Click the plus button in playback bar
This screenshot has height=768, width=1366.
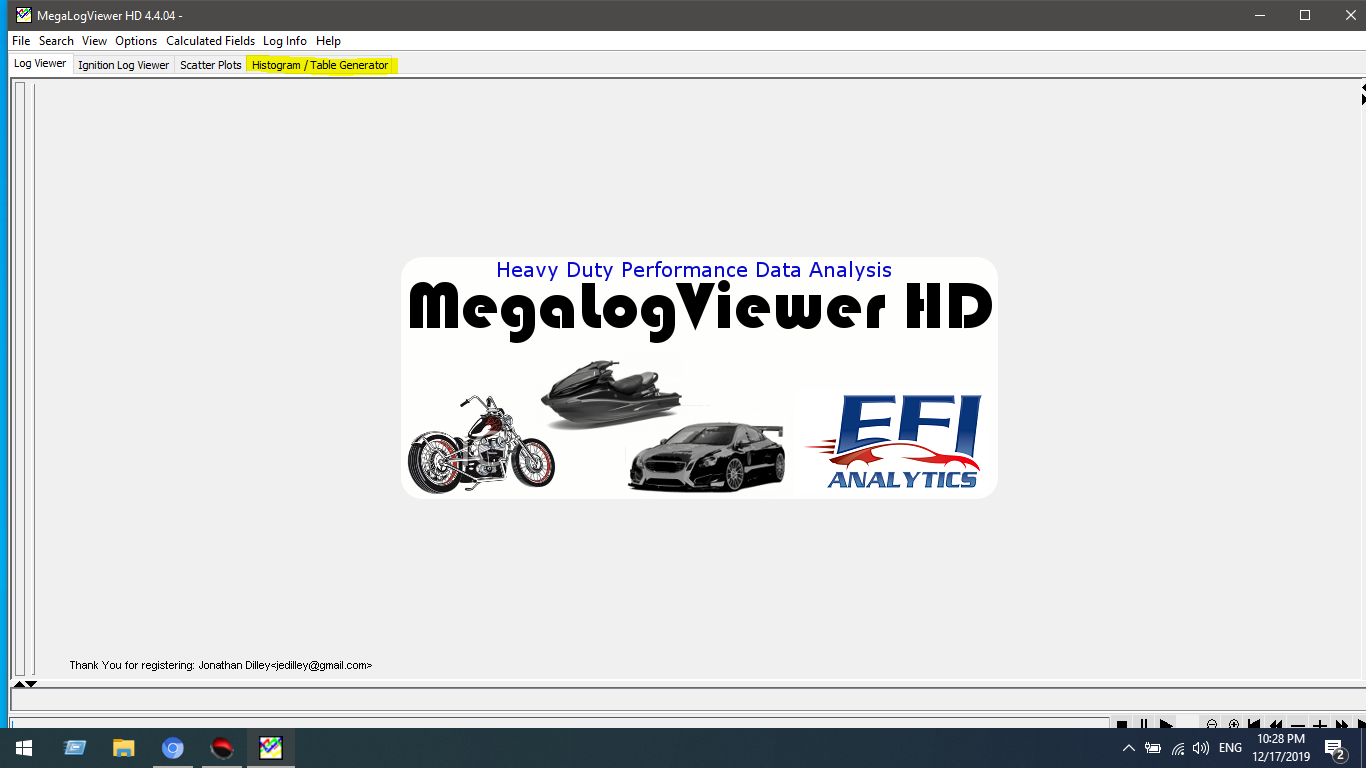click(1320, 724)
